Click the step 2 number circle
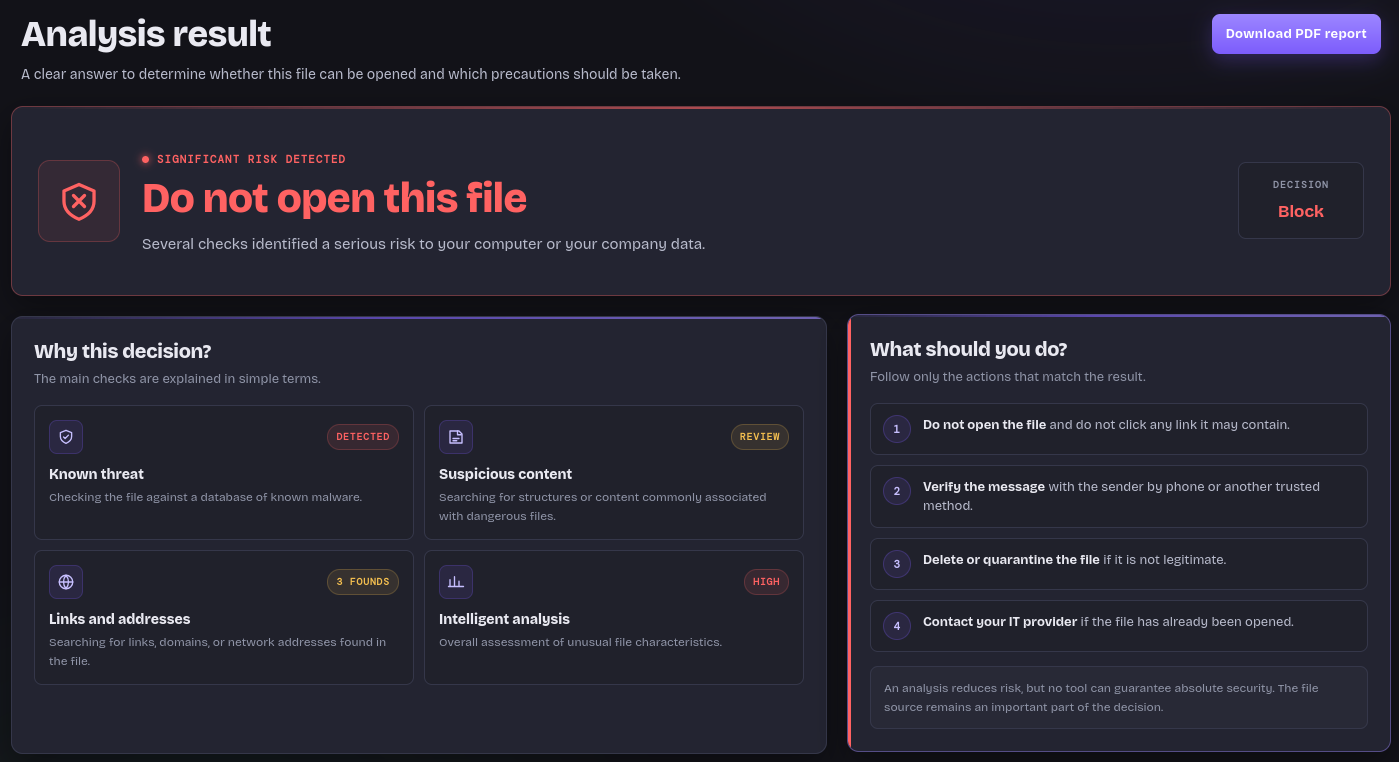 [x=897, y=491]
